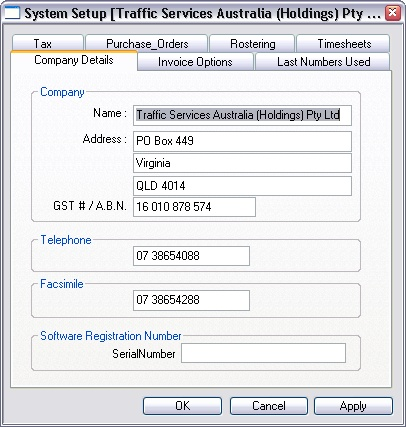Click the empty SerialNumber field
The width and height of the screenshot is (406, 427).
pyautogui.click(x=263, y=353)
